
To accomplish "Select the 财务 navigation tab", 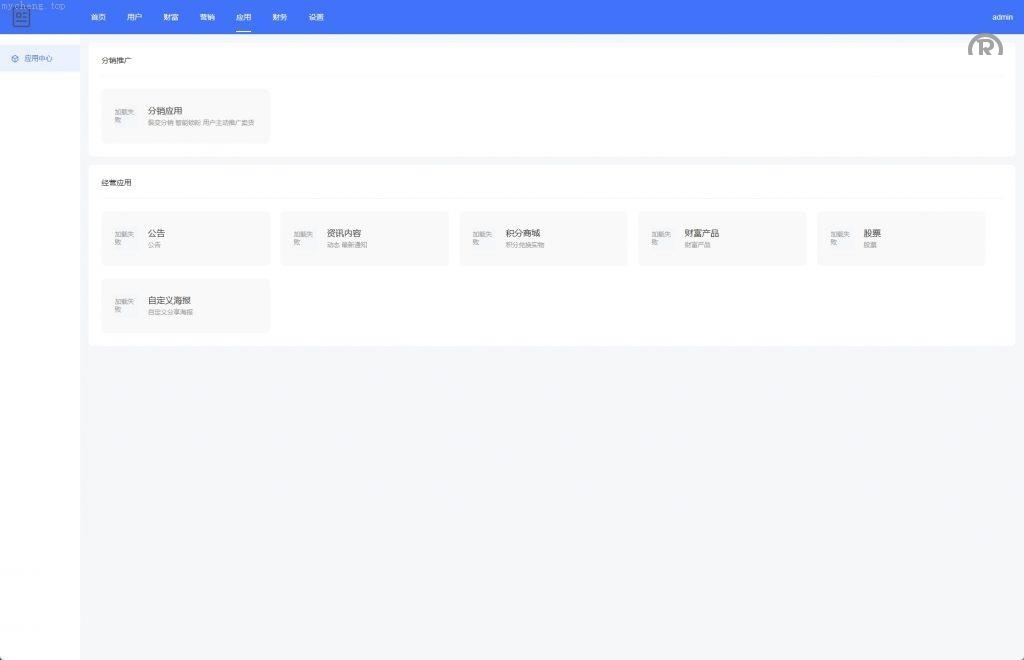I will pos(280,17).
